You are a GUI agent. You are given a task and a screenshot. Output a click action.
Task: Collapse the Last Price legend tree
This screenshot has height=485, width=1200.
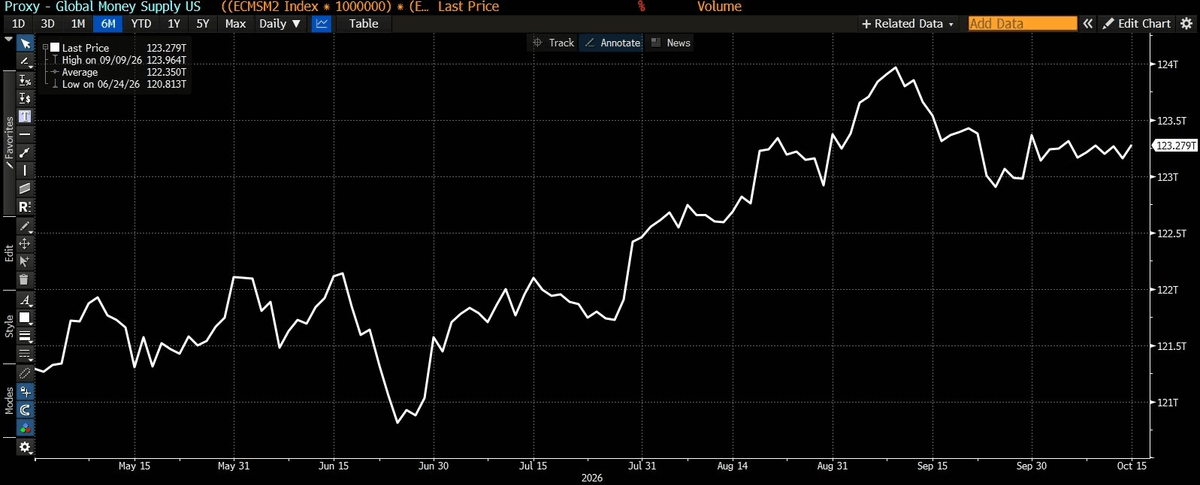(45, 47)
